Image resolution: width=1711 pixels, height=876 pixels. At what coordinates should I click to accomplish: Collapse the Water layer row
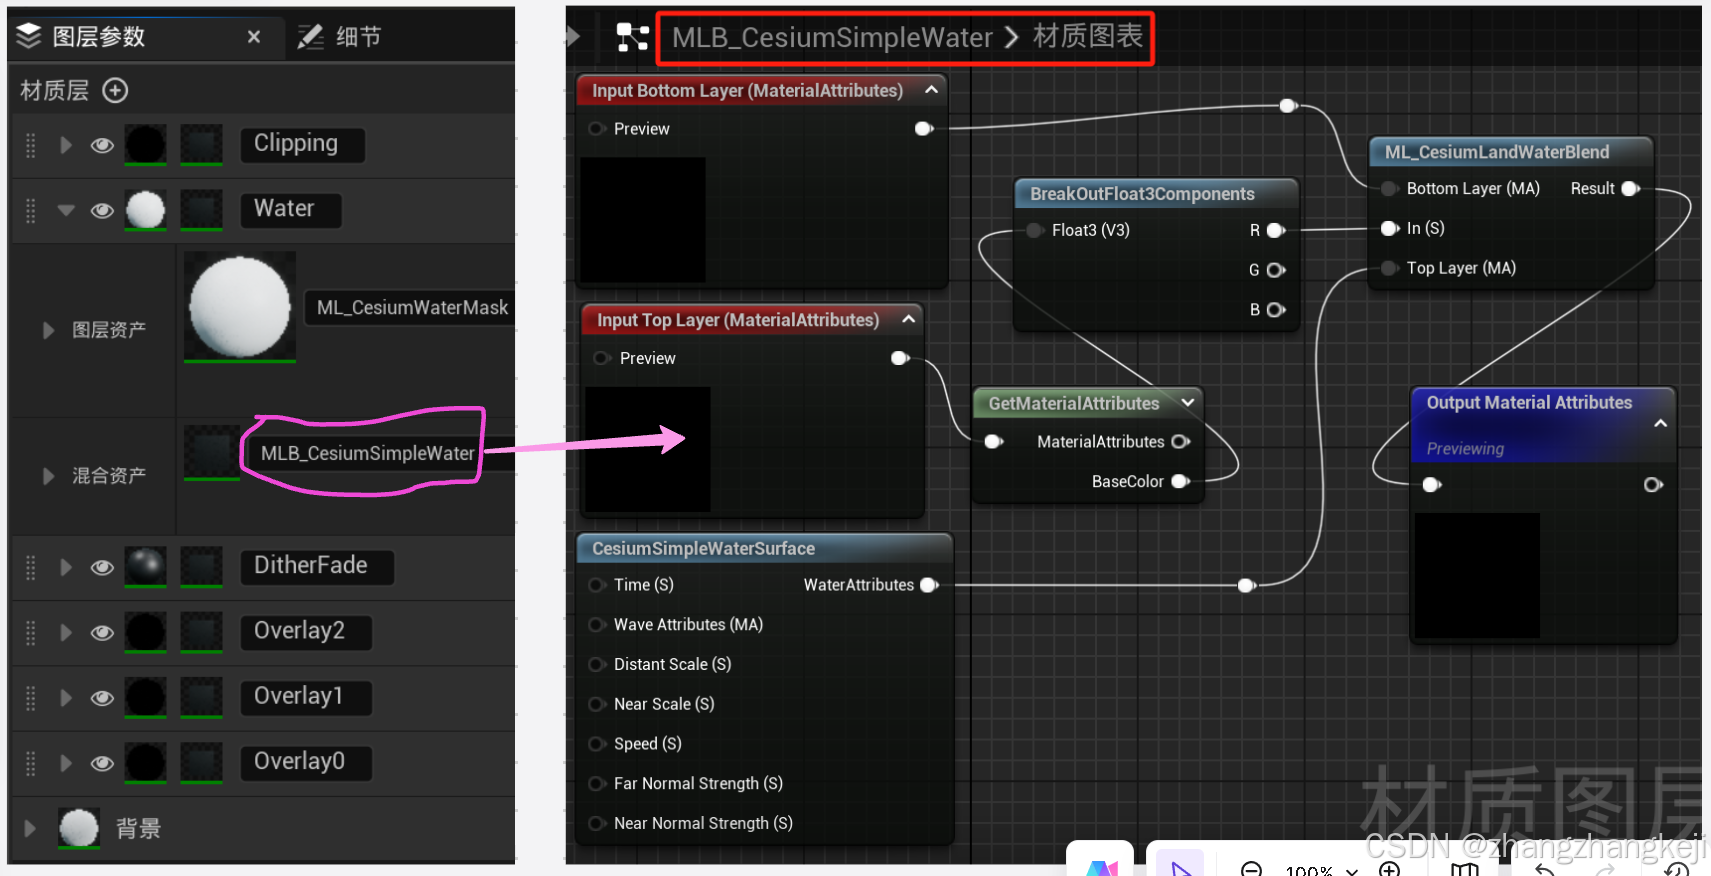point(66,211)
